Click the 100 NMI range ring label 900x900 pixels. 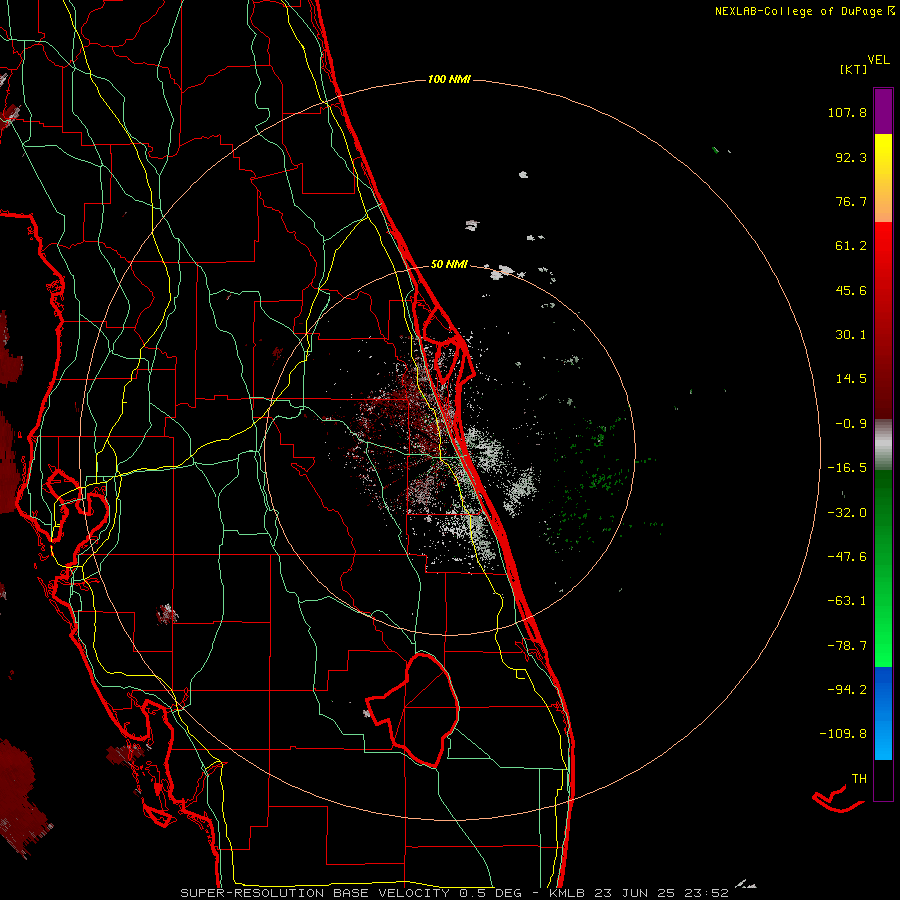(449, 79)
